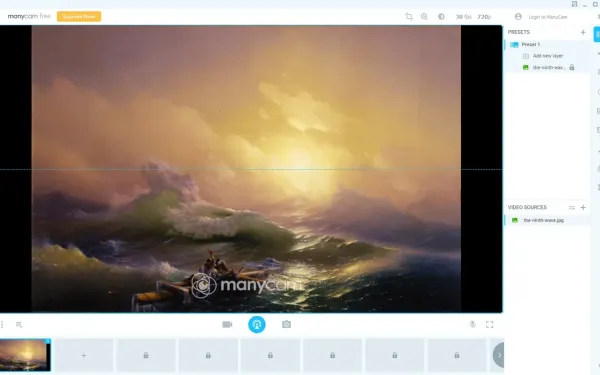Click the Preset 1 layout icon

(514, 45)
